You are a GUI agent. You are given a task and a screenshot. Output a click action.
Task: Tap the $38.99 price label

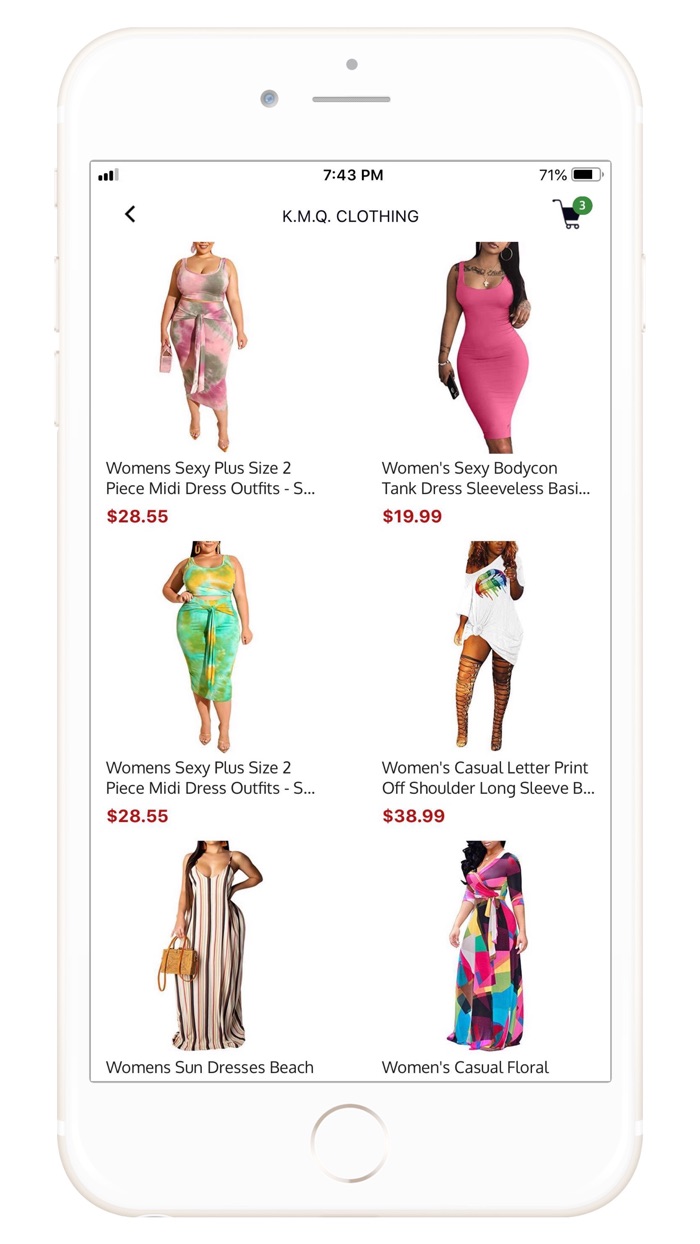coord(413,817)
